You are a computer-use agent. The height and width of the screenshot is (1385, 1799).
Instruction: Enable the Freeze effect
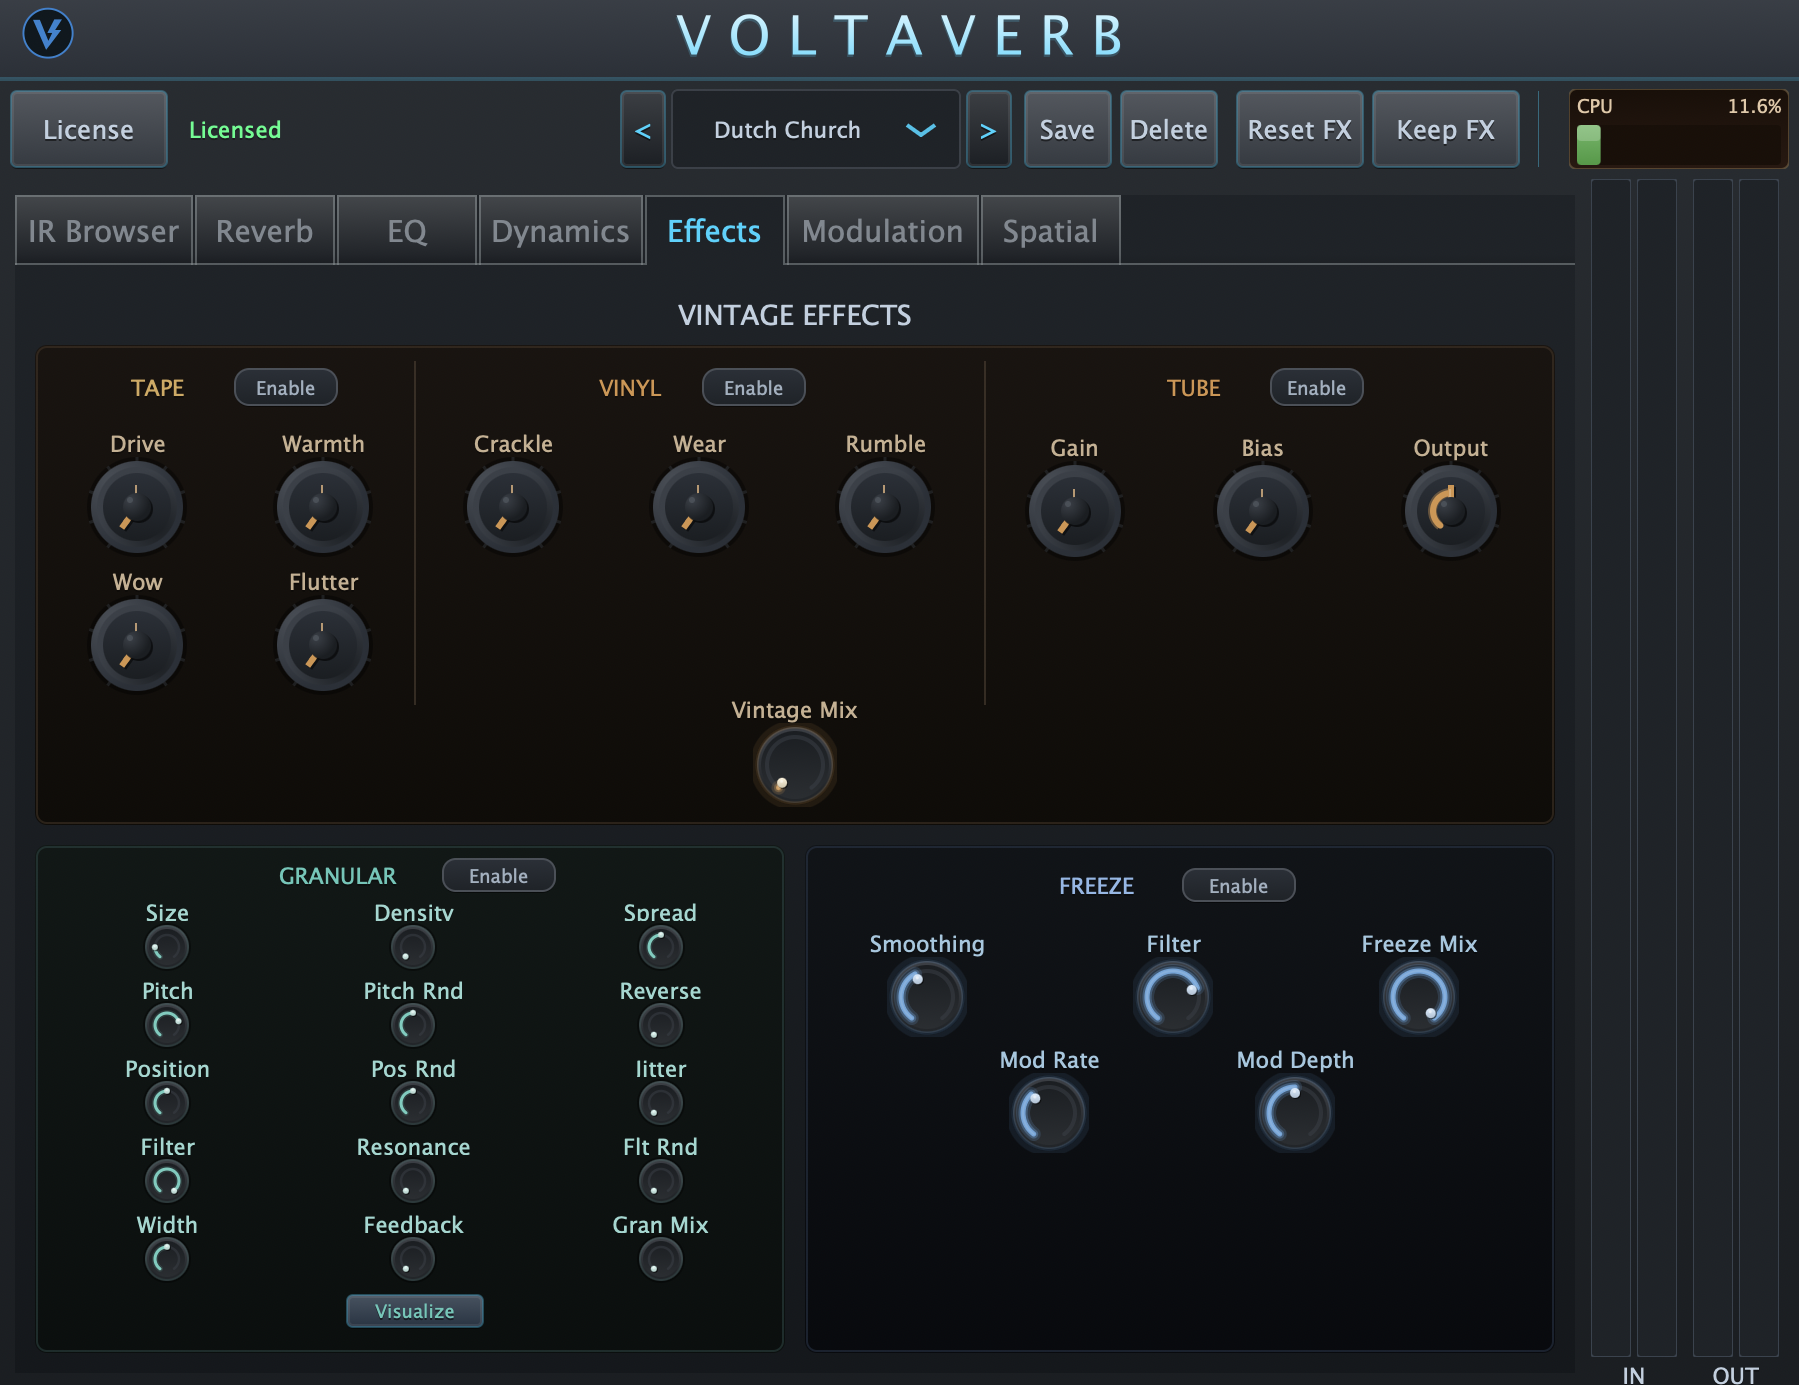point(1238,885)
